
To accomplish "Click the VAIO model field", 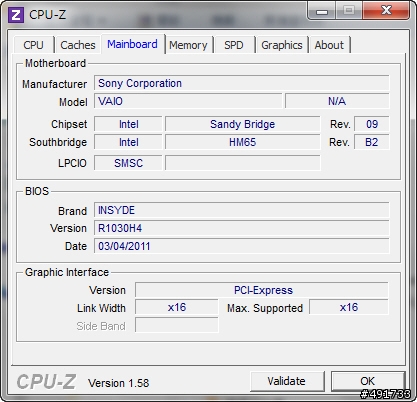I will point(188,101).
